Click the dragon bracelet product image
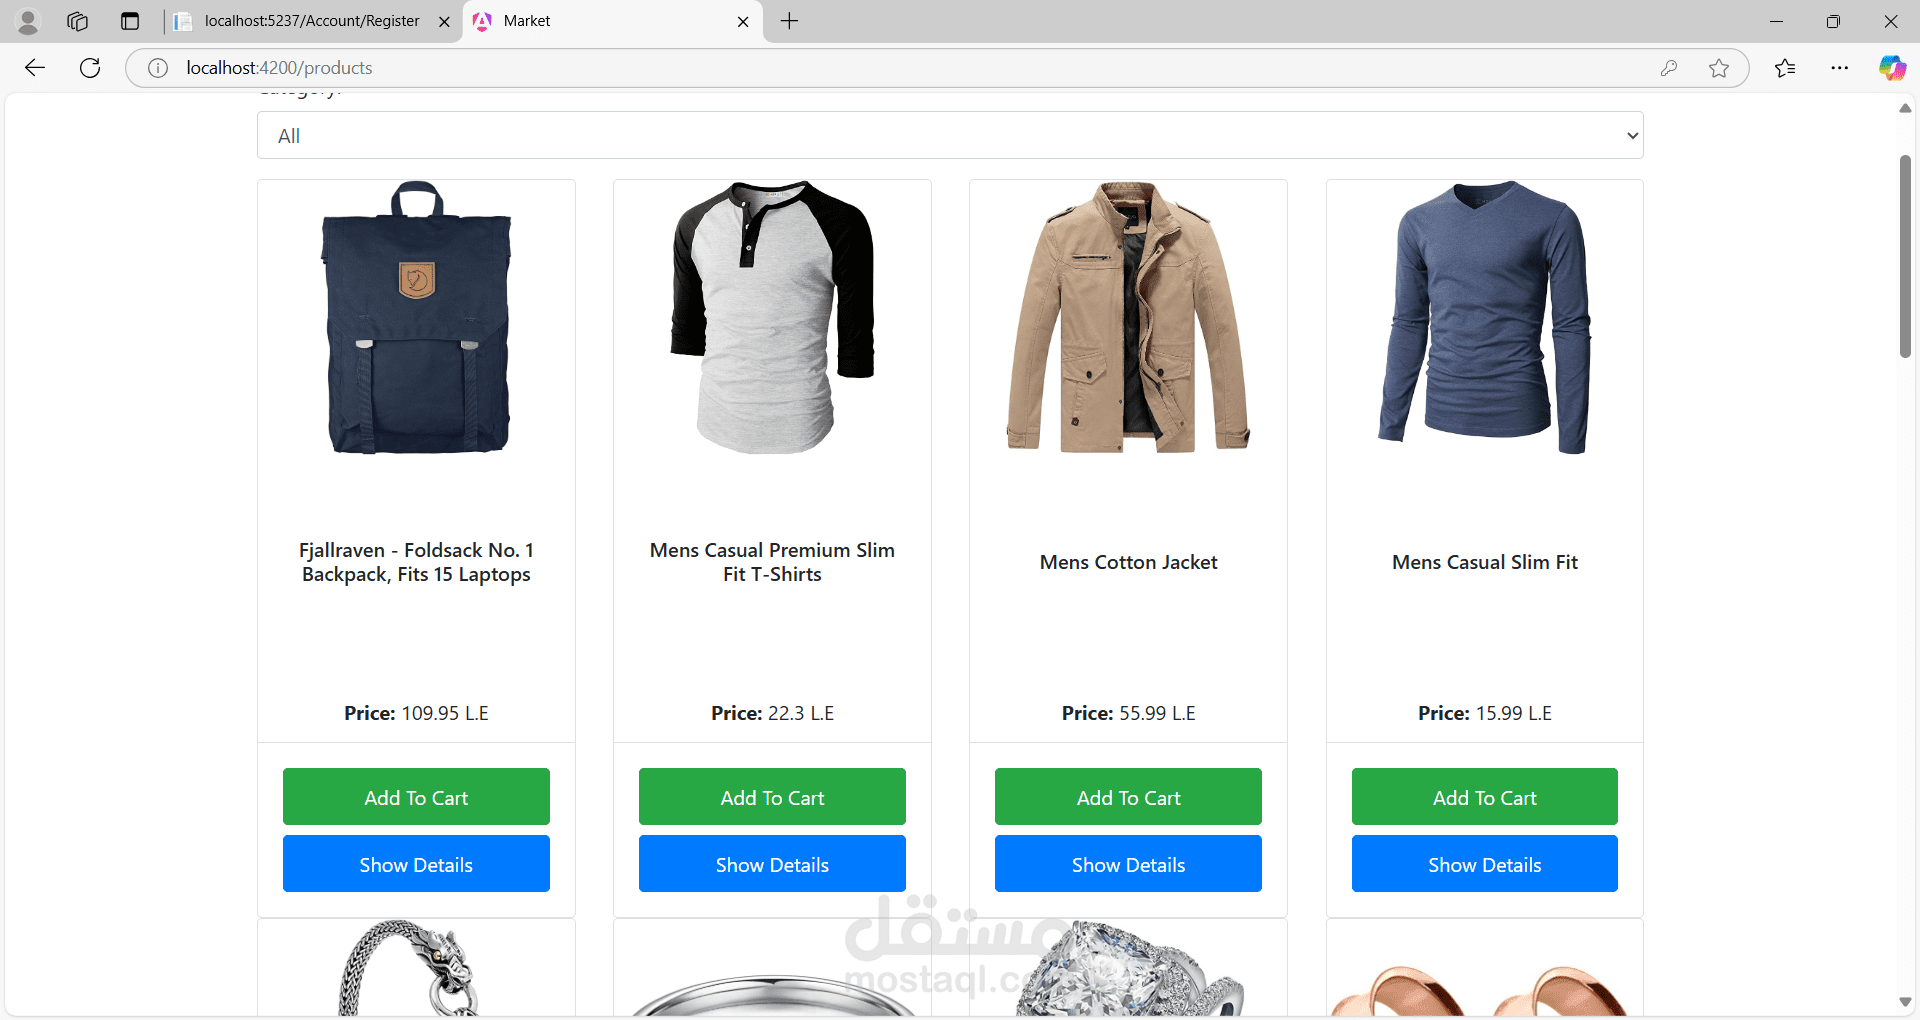1920x1020 pixels. [x=410, y=968]
